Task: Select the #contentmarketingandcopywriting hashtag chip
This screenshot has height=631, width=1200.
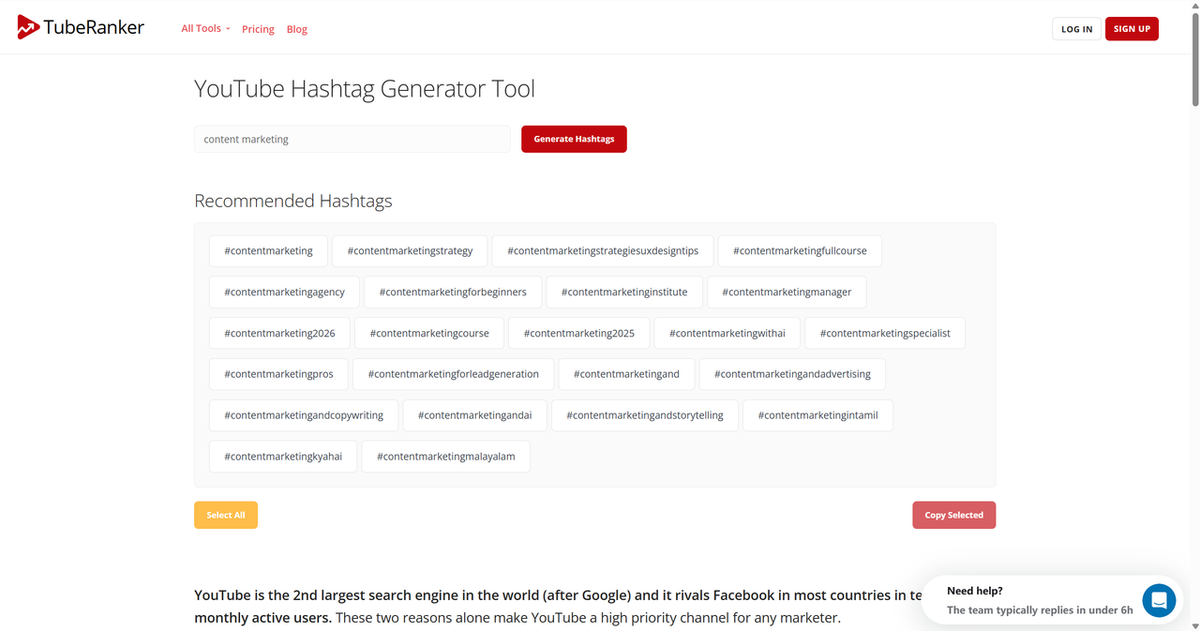Action: point(304,415)
